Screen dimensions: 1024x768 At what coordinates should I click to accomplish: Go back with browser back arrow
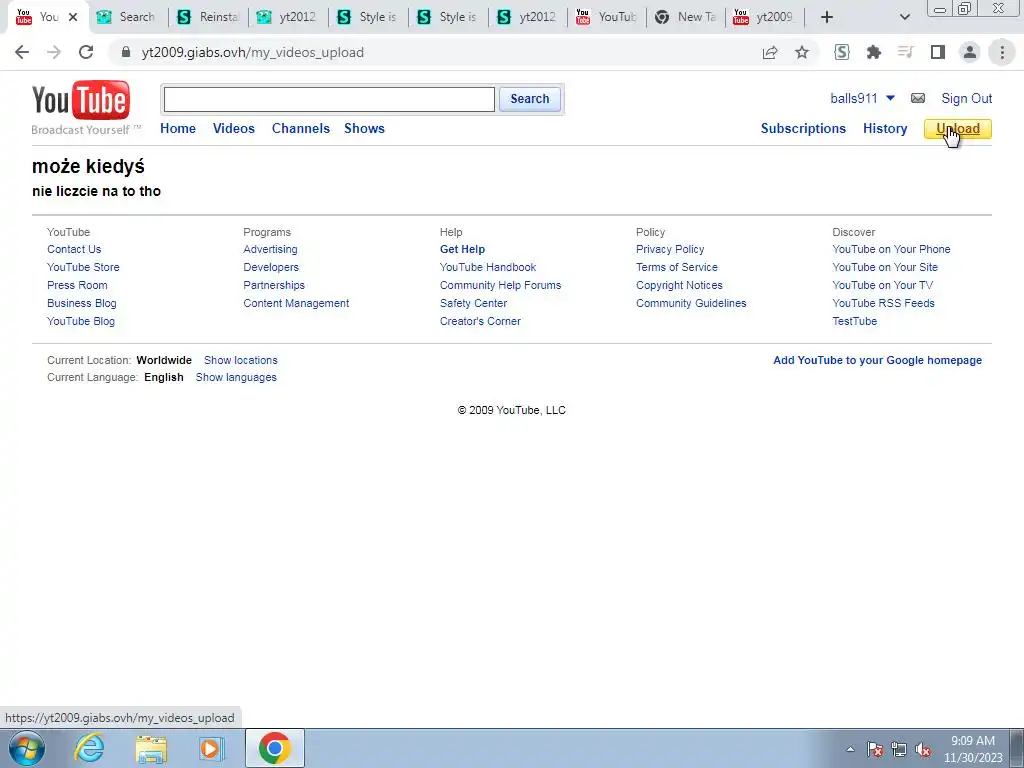point(22,52)
